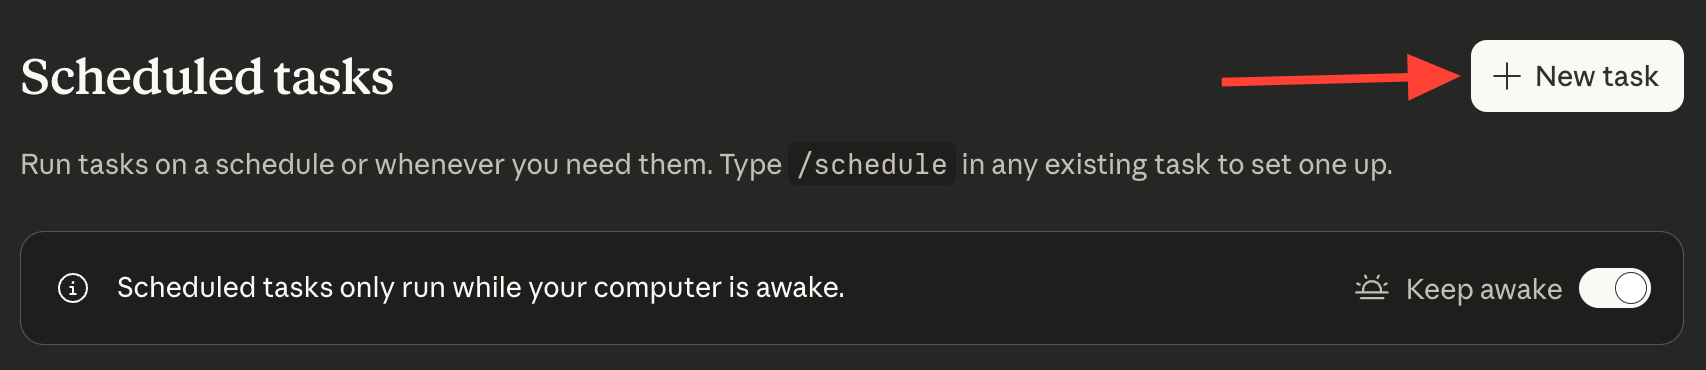Viewport: 1706px width, 370px height.
Task: Click the red arrow's tail line
Action: 1315,80
